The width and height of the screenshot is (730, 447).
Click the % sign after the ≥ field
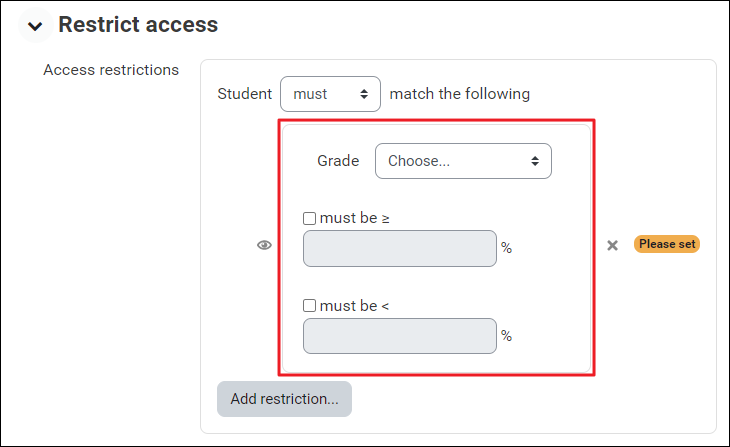(507, 248)
